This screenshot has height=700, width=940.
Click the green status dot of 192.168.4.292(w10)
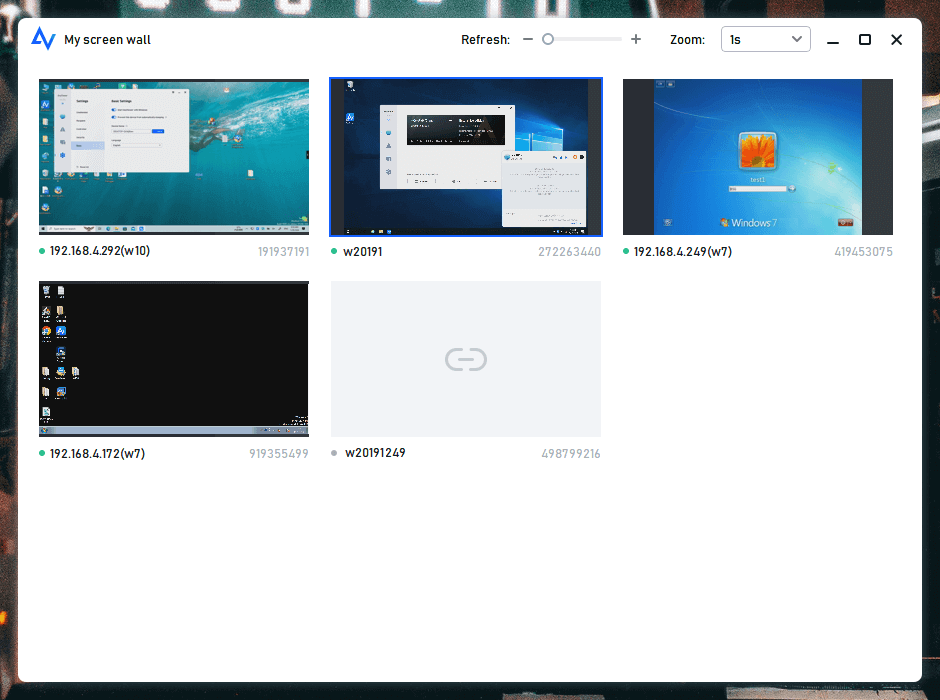coord(42,252)
